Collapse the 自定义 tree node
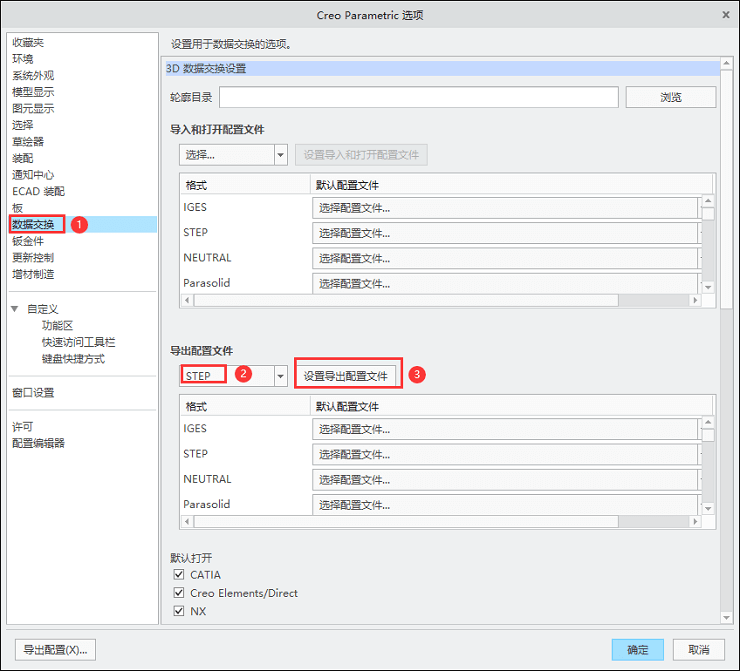The width and height of the screenshot is (740, 671). click(15, 309)
